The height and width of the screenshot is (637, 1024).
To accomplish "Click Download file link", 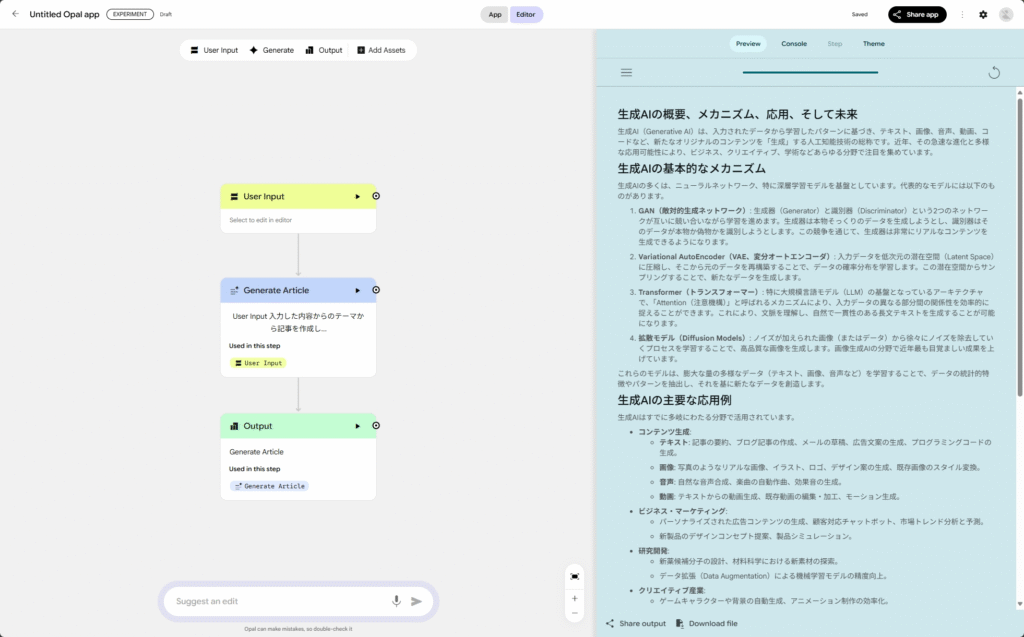I will [x=707, y=623].
